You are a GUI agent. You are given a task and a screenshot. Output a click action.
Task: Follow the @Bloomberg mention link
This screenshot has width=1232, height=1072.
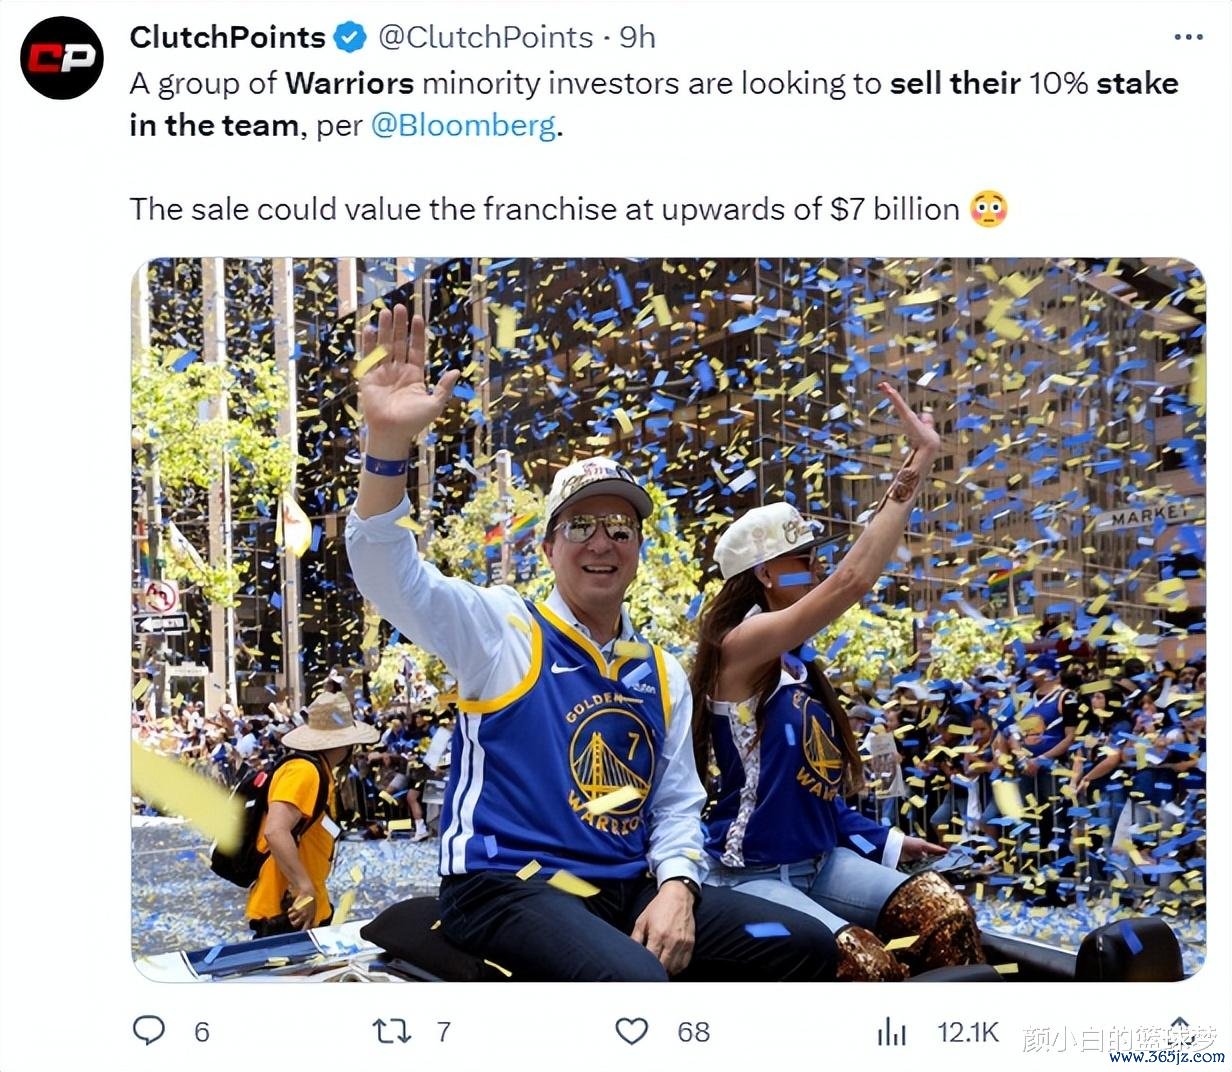tap(463, 127)
